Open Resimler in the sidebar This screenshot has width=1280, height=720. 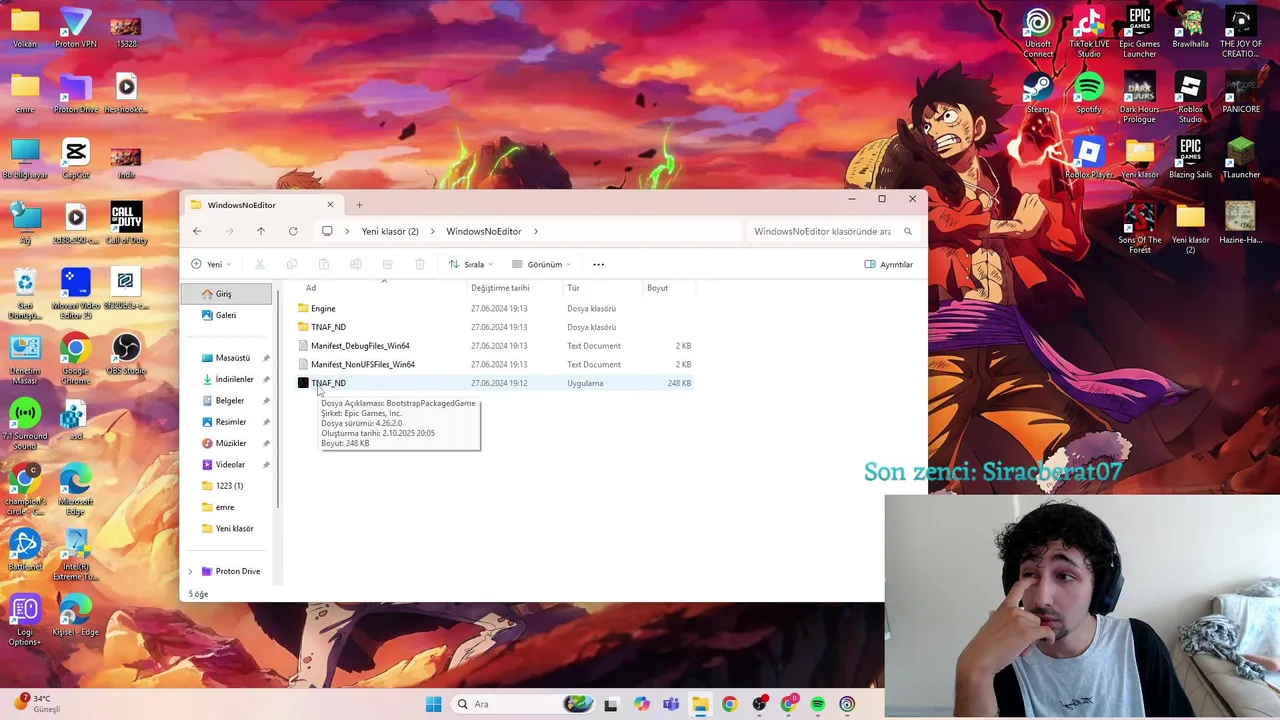[231, 422]
